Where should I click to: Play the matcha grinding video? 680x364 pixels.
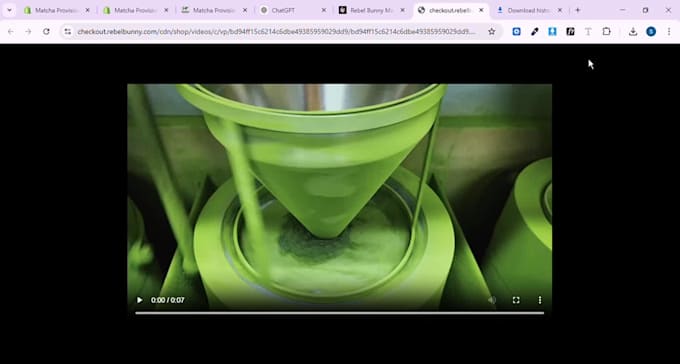[x=140, y=300]
